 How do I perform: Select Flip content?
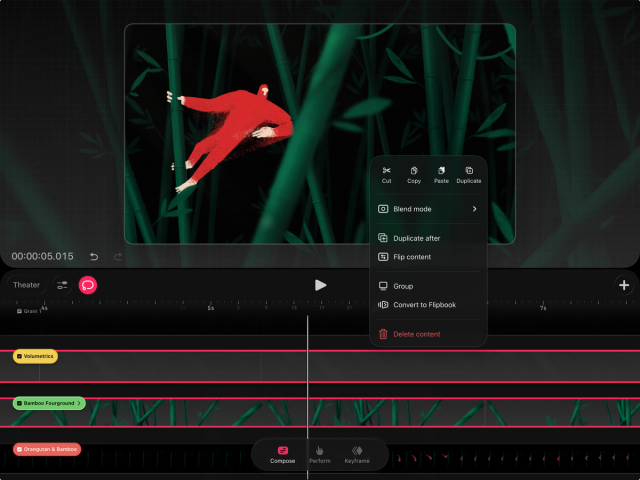coord(428,257)
